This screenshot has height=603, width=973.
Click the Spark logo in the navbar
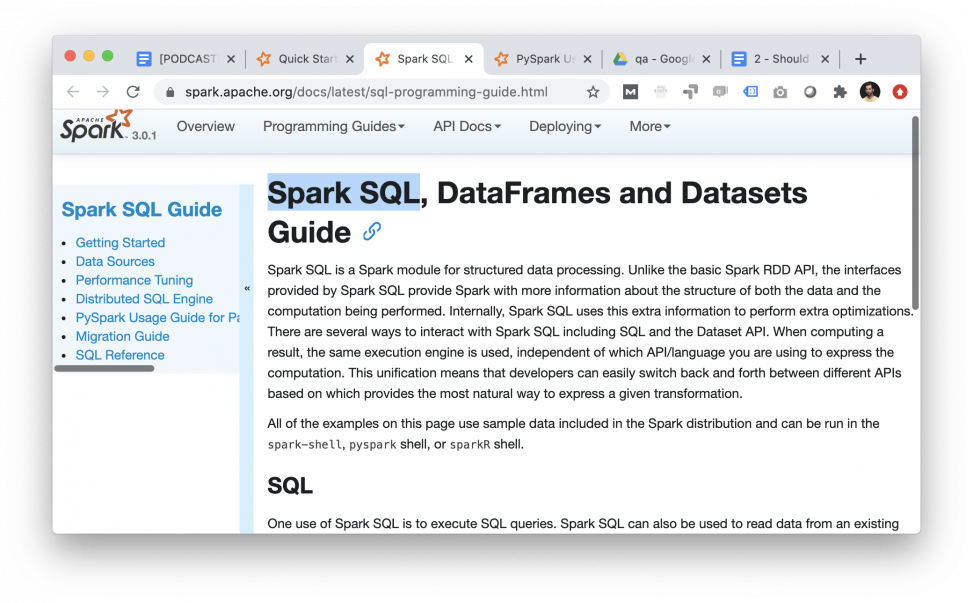(97, 126)
